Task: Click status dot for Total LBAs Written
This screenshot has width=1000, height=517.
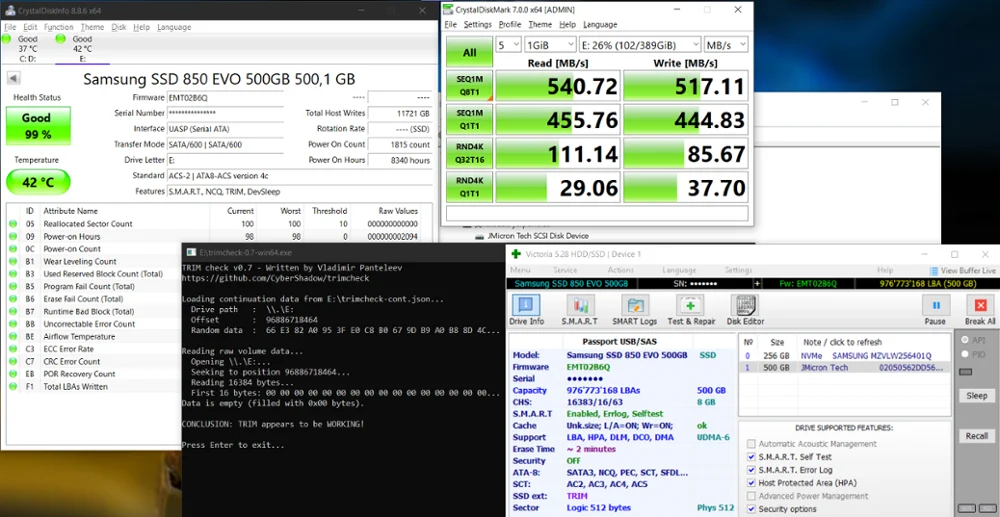Action: 13,386
